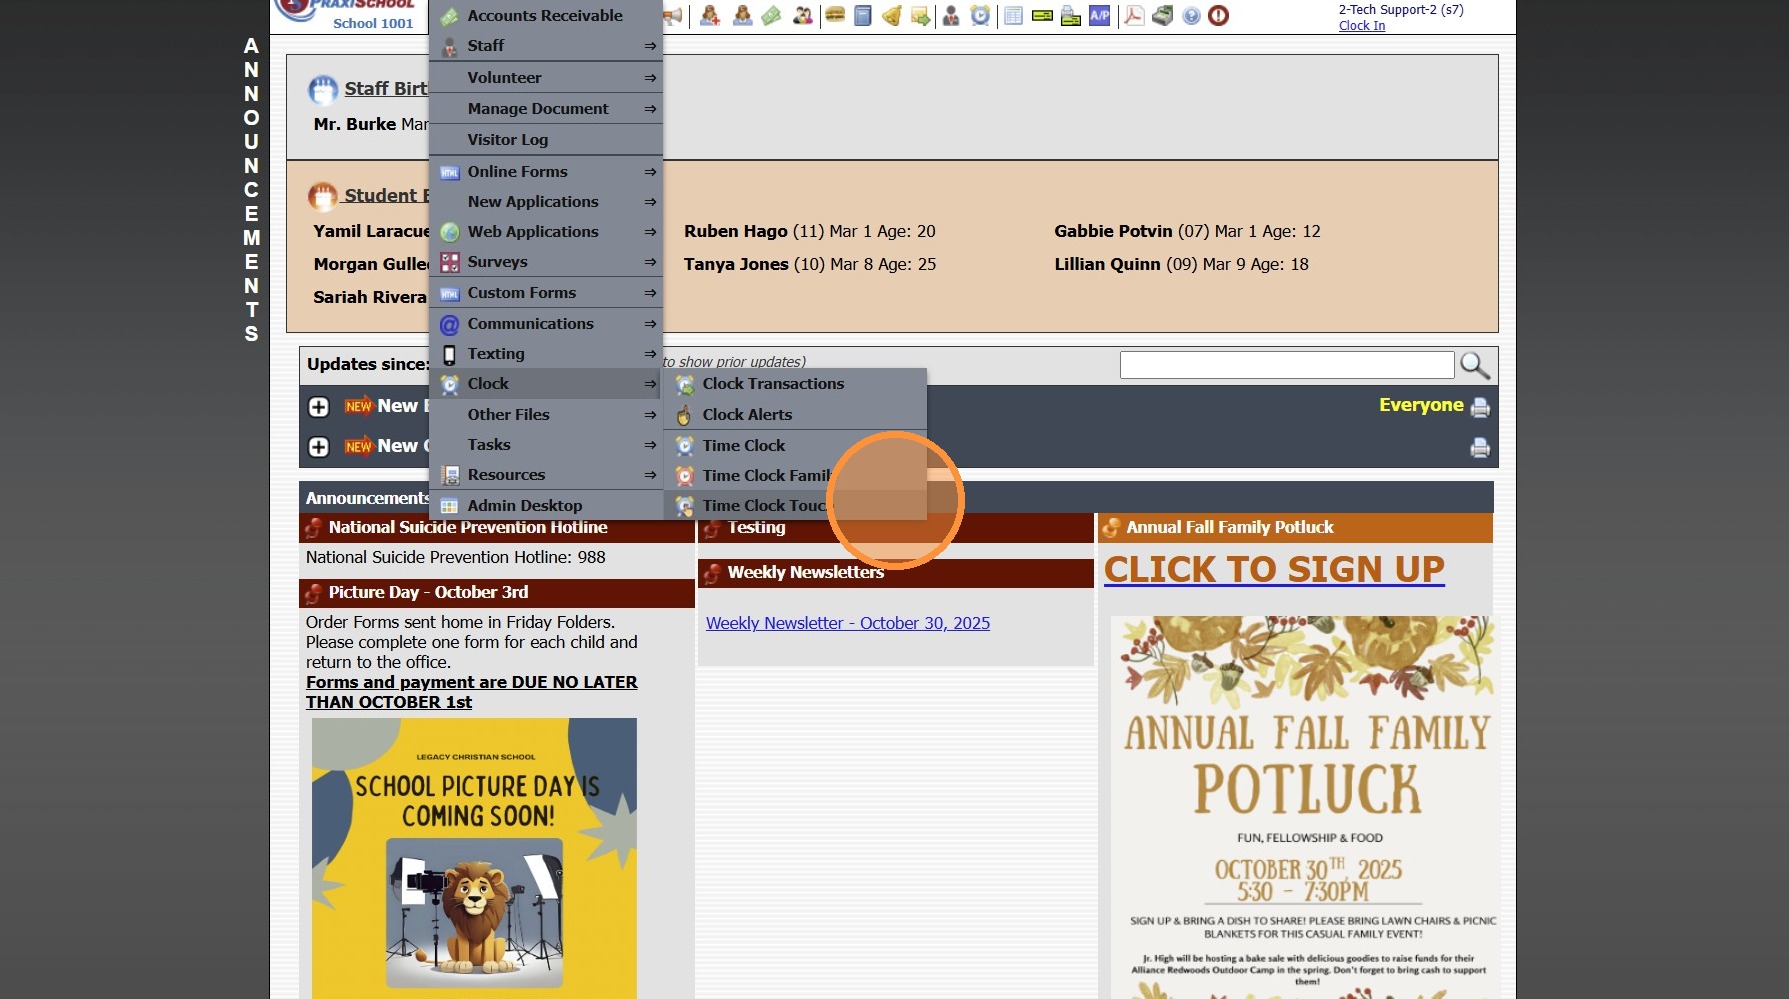This screenshot has width=1789, height=999.
Task: Choose Time Clock in the submenu
Action: [x=743, y=446]
